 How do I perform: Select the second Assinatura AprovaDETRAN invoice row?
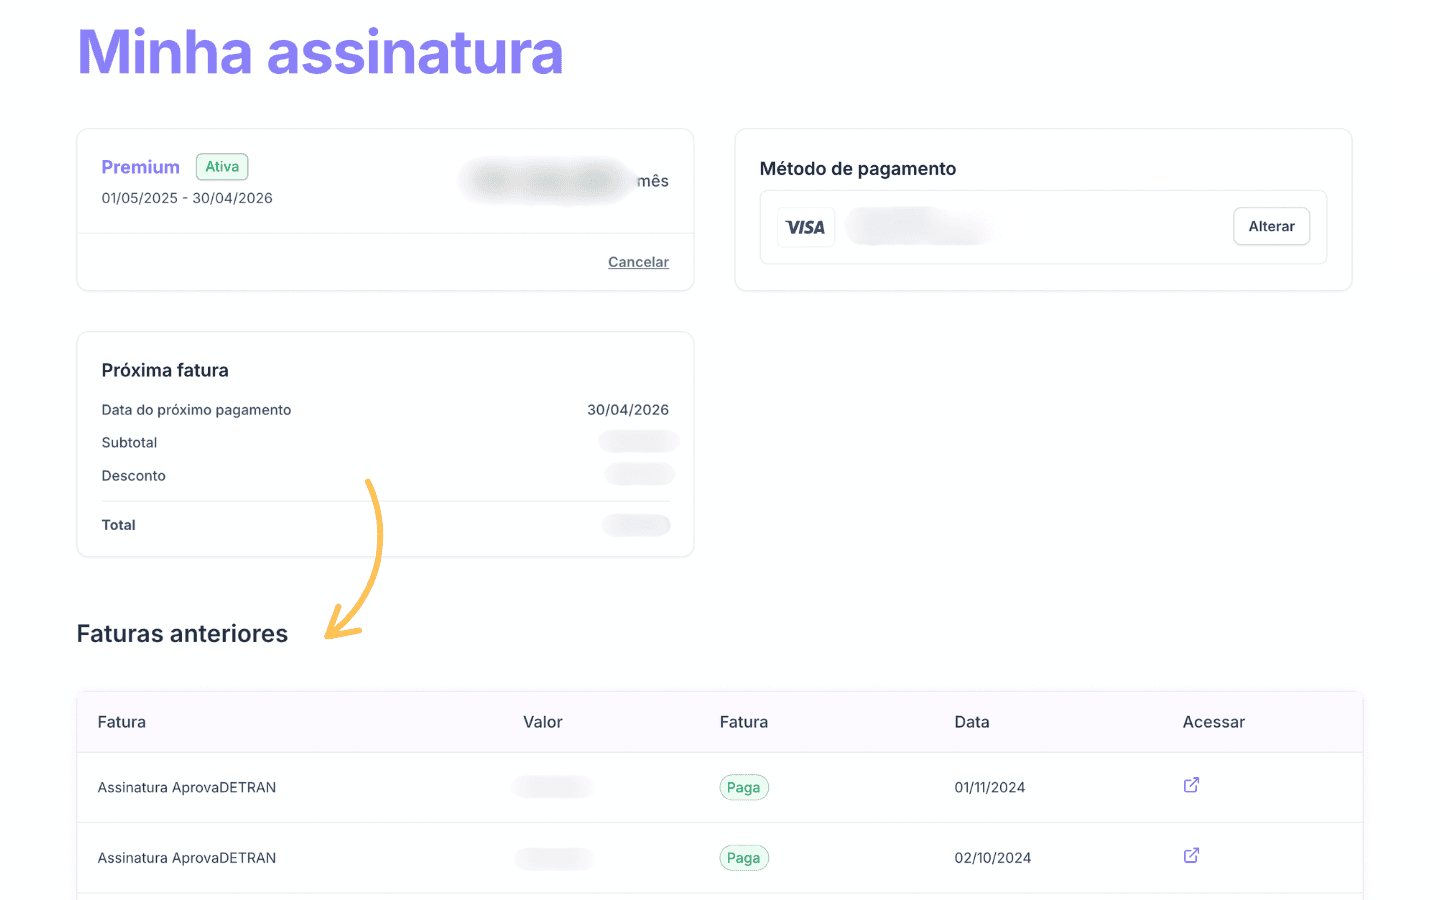click(x=720, y=858)
